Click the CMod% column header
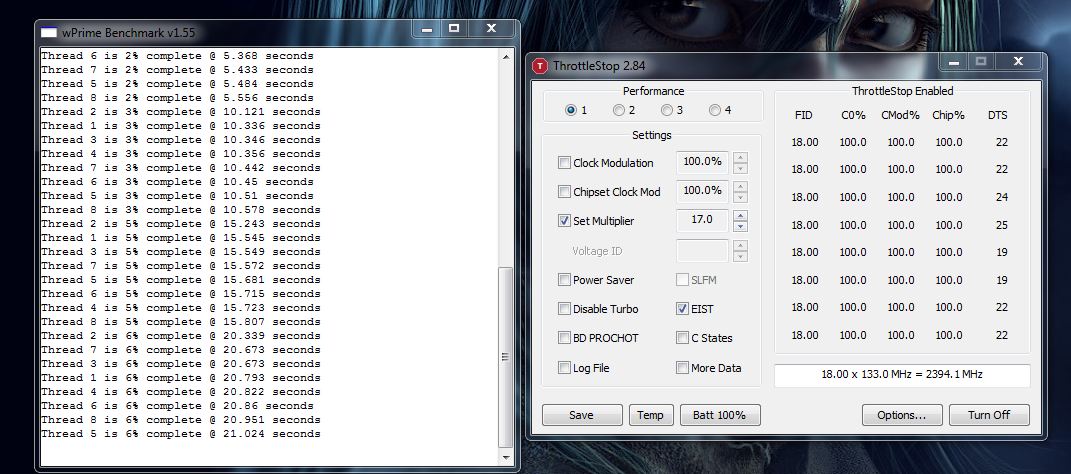Screen dimensions: 1071x474 [x=900, y=115]
